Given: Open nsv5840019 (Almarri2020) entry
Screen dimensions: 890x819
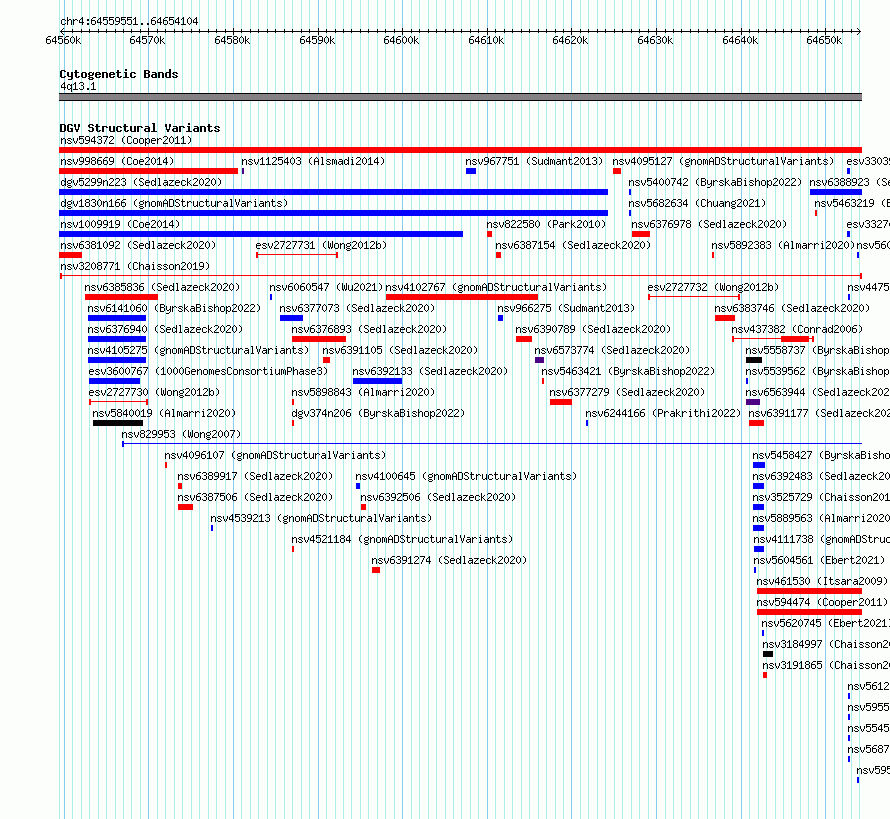Looking at the screenshot, I should (164, 413).
